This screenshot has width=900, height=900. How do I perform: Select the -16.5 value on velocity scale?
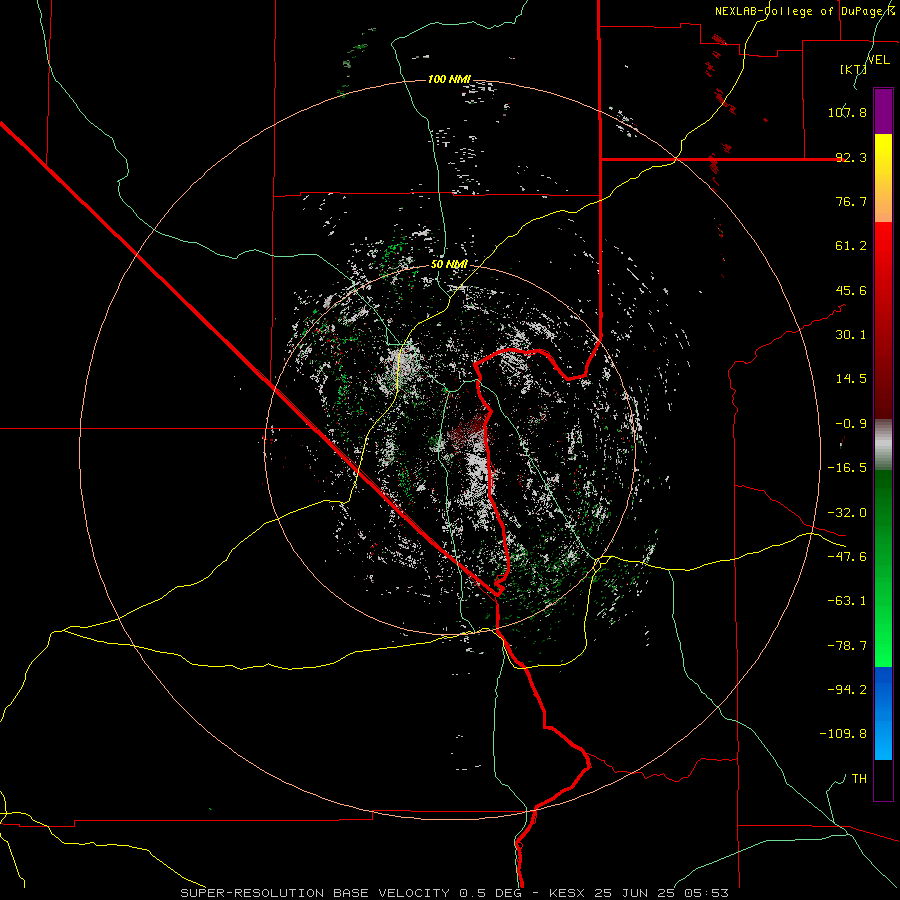coord(847,468)
